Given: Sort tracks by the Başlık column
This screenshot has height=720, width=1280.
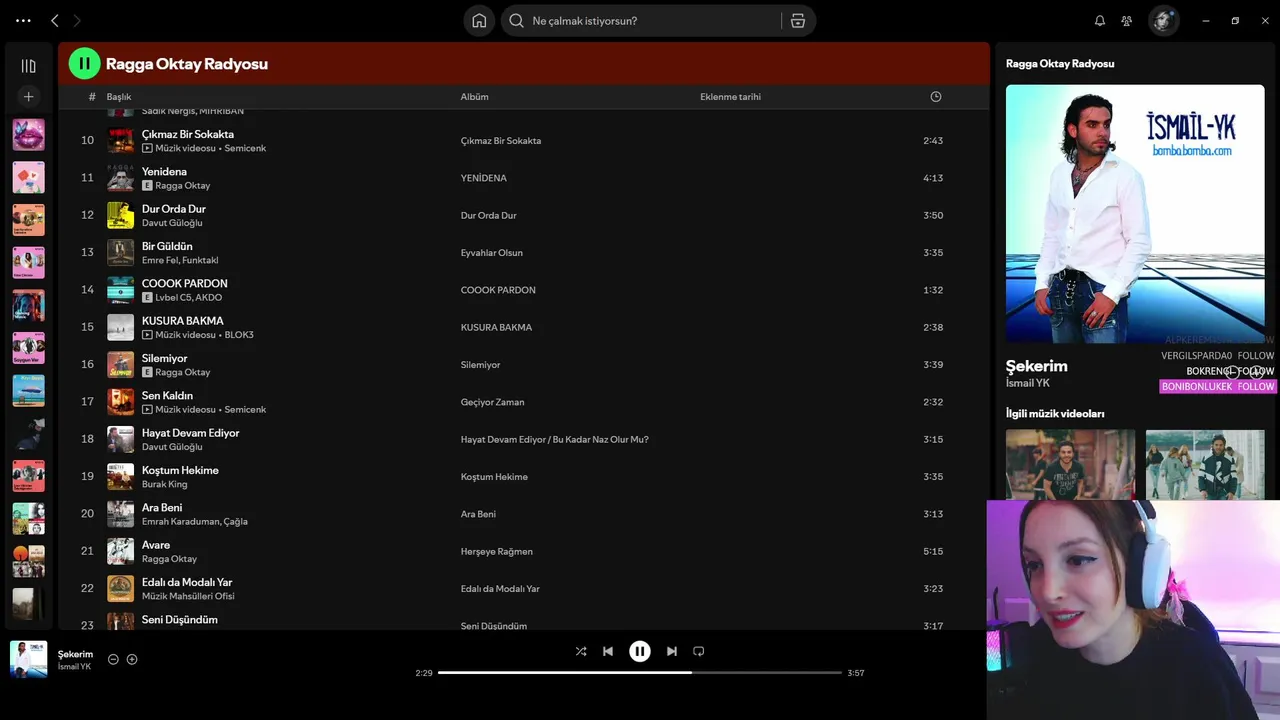Looking at the screenshot, I should (119, 97).
